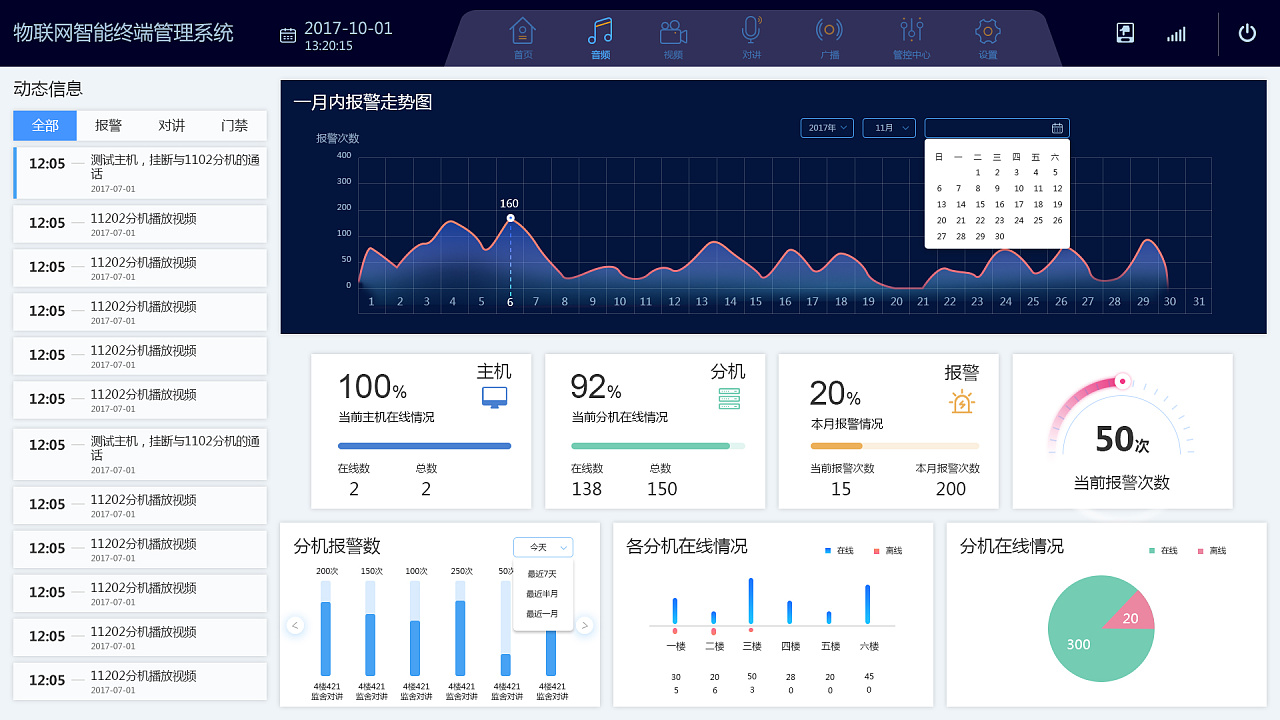Select the 广播 broadcast icon
This screenshot has width=1280, height=720.
(828, 31)
